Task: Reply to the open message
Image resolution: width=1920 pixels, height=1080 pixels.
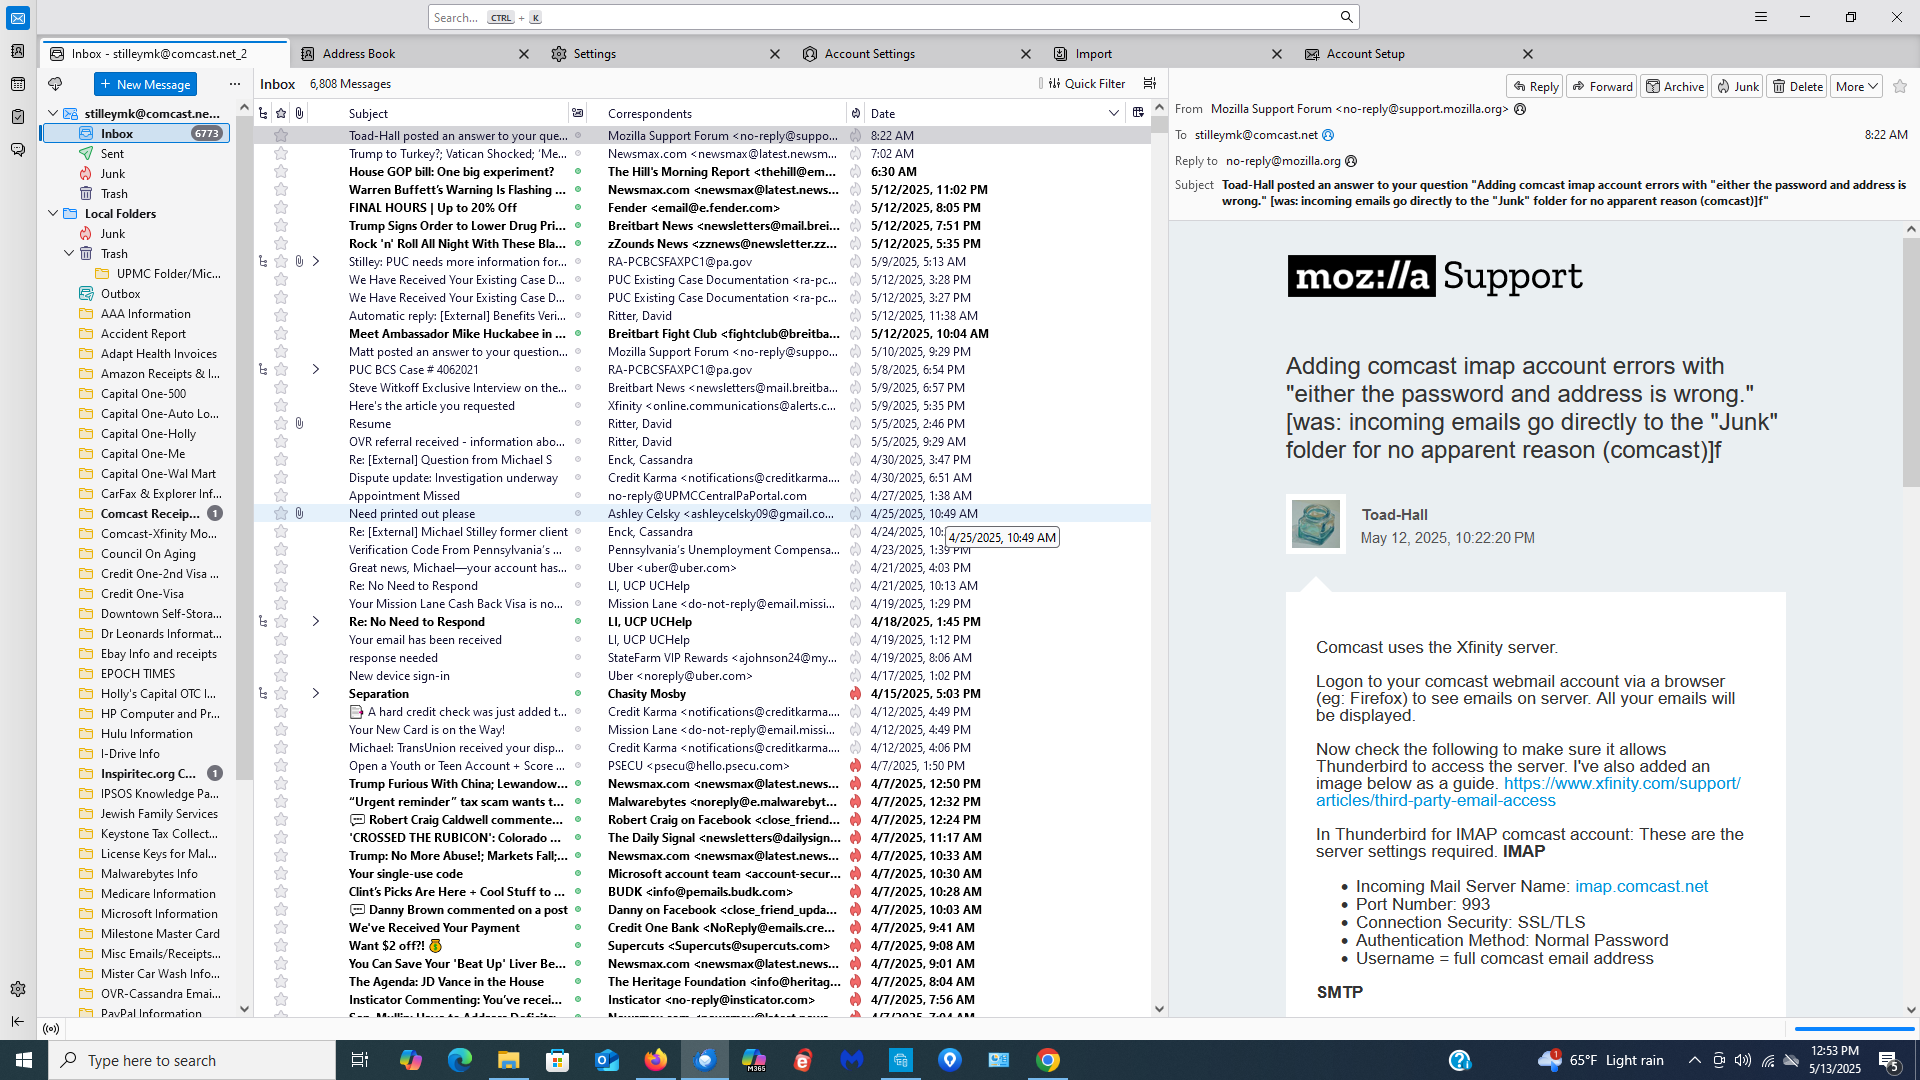Action: (x=1535, y=87)
